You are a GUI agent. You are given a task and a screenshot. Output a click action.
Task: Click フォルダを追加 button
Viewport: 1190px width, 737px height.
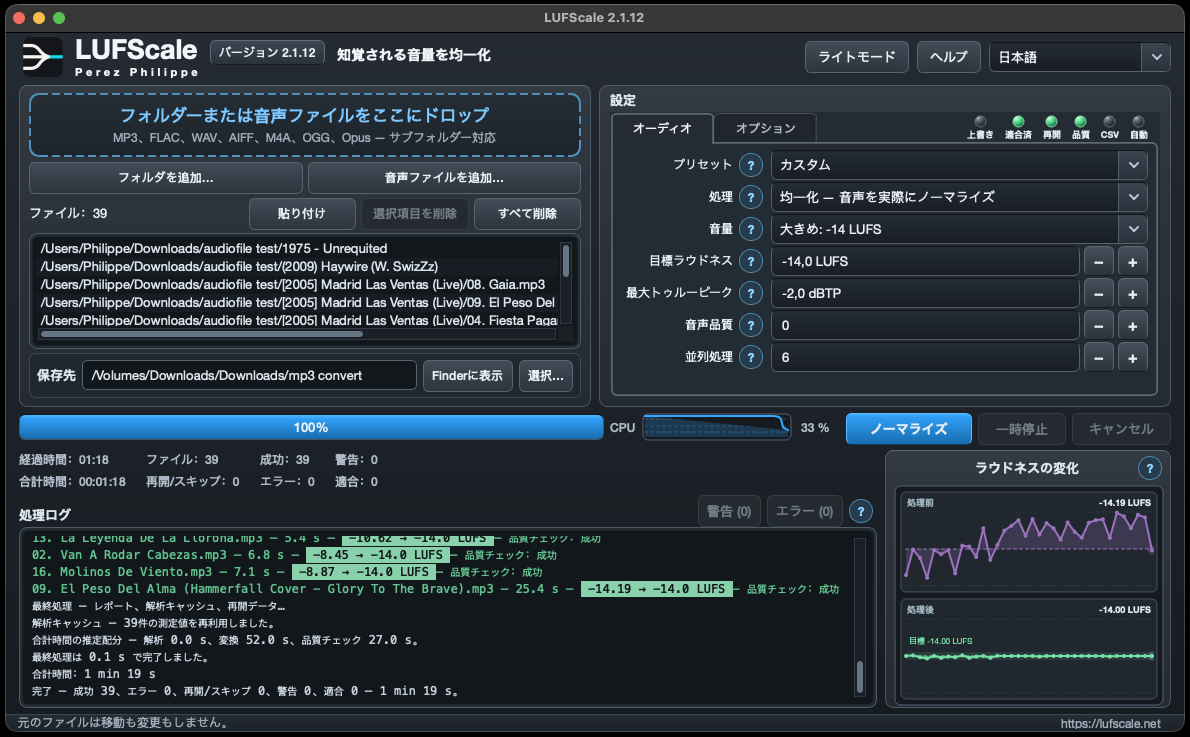point(165,178)
